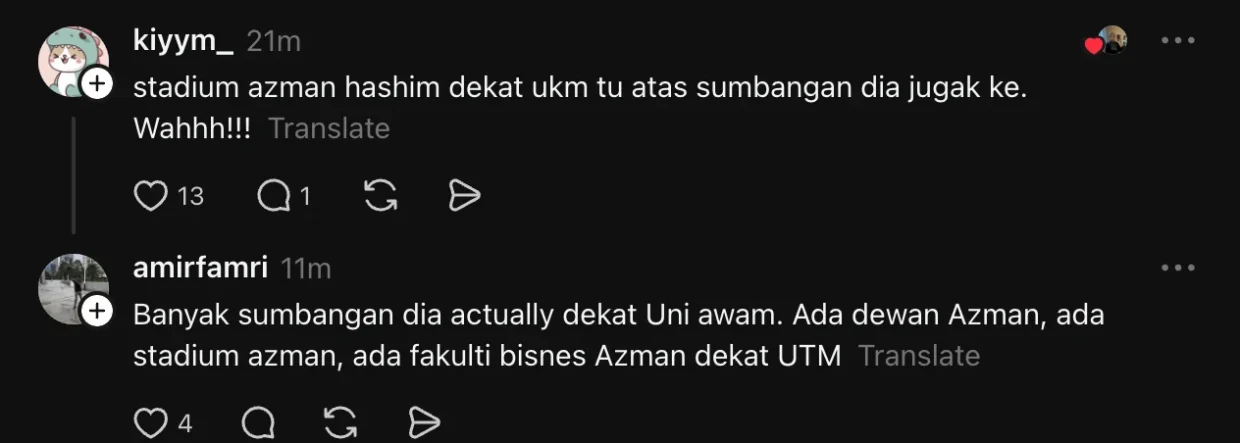1240x443 pixels.
Task: View amirfamri's profile picture
Action: pos(73,288)
